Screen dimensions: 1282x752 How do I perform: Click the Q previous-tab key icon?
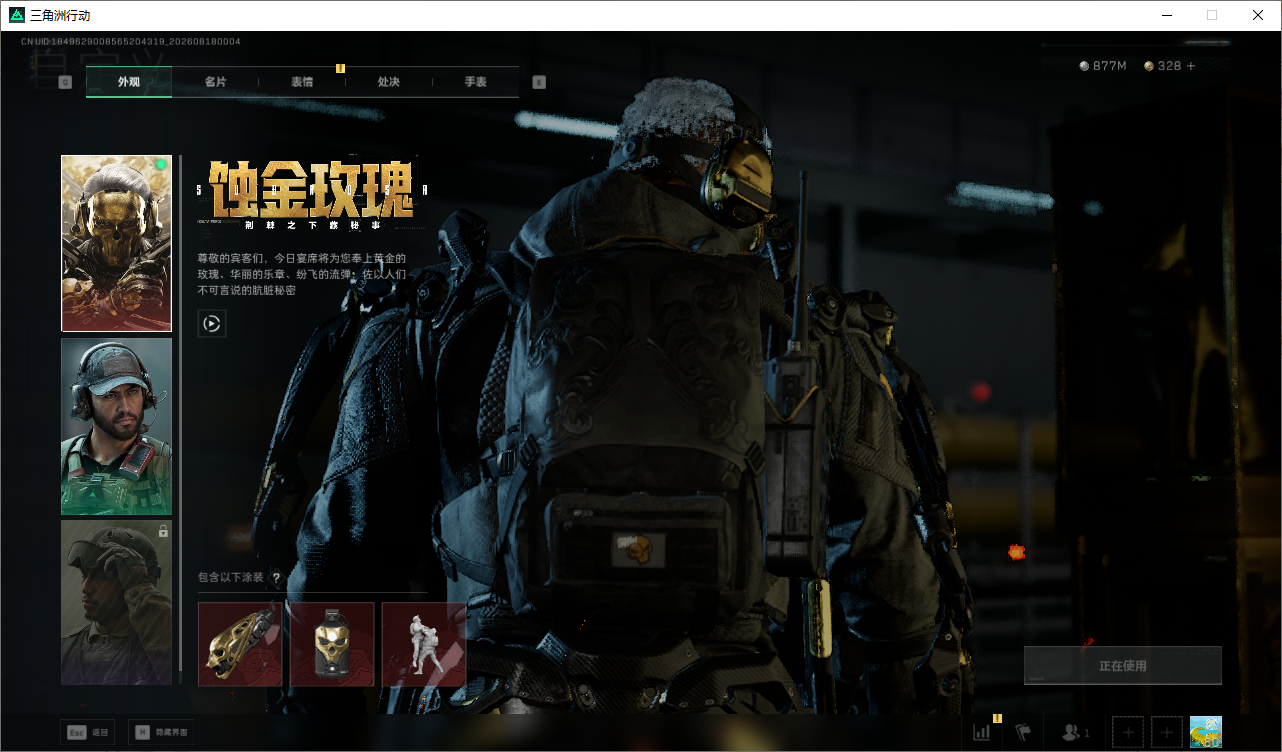click(x=65, y=82)
